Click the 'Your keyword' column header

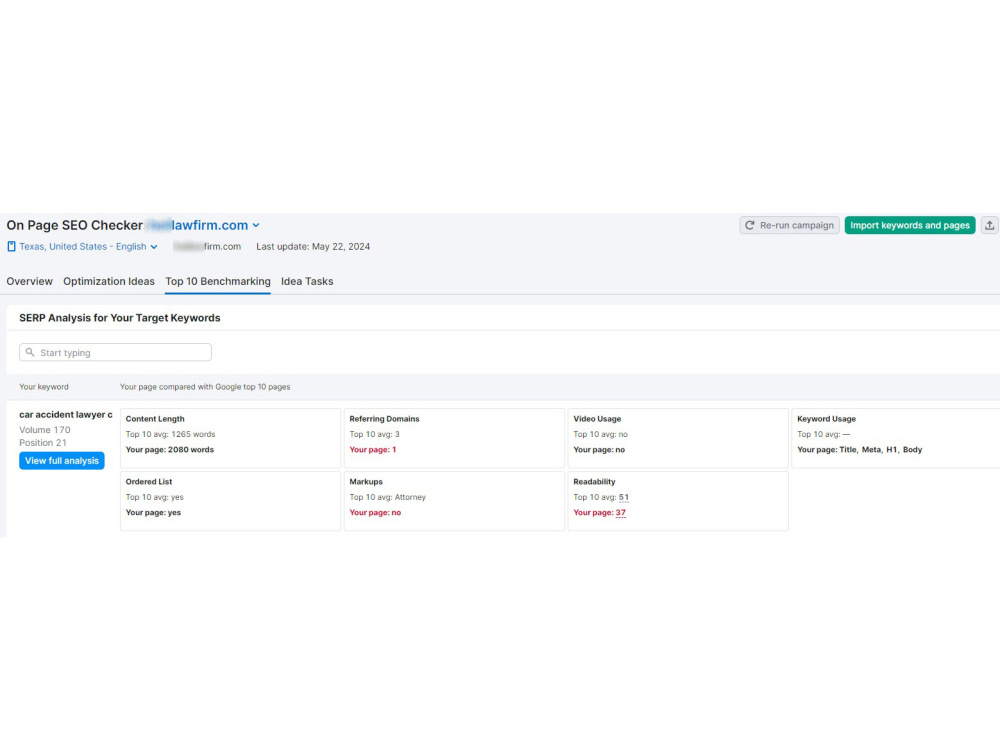pos(43,386)
